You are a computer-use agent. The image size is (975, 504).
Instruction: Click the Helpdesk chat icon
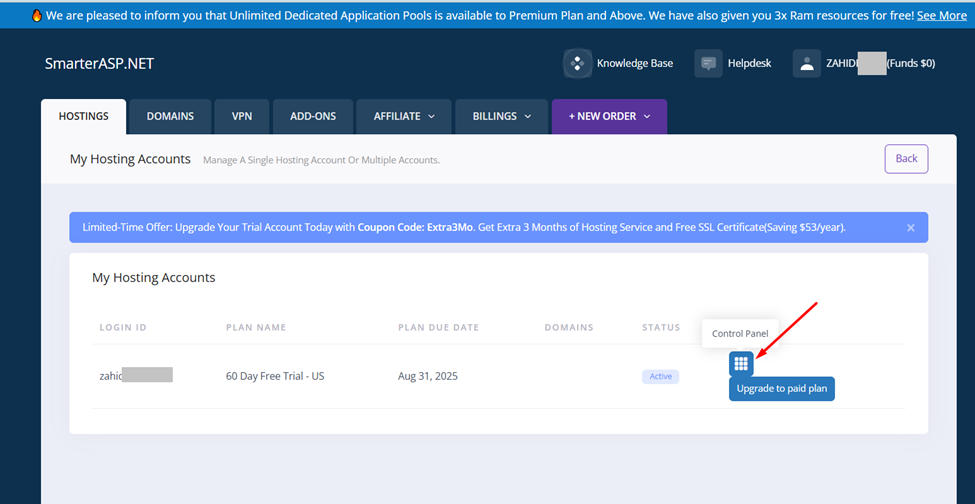coord(708,63)
